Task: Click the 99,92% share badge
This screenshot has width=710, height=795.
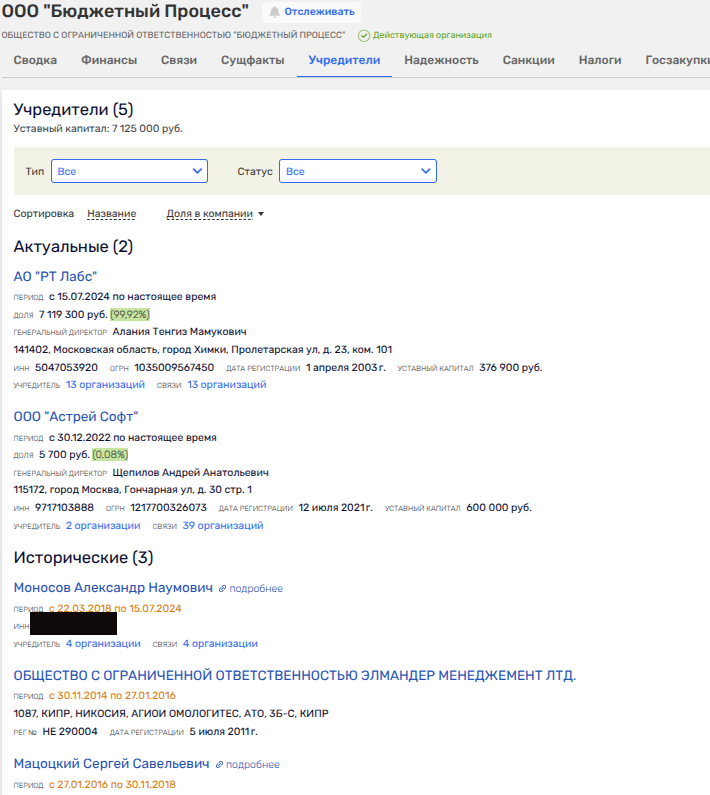Action: [130, 314]
